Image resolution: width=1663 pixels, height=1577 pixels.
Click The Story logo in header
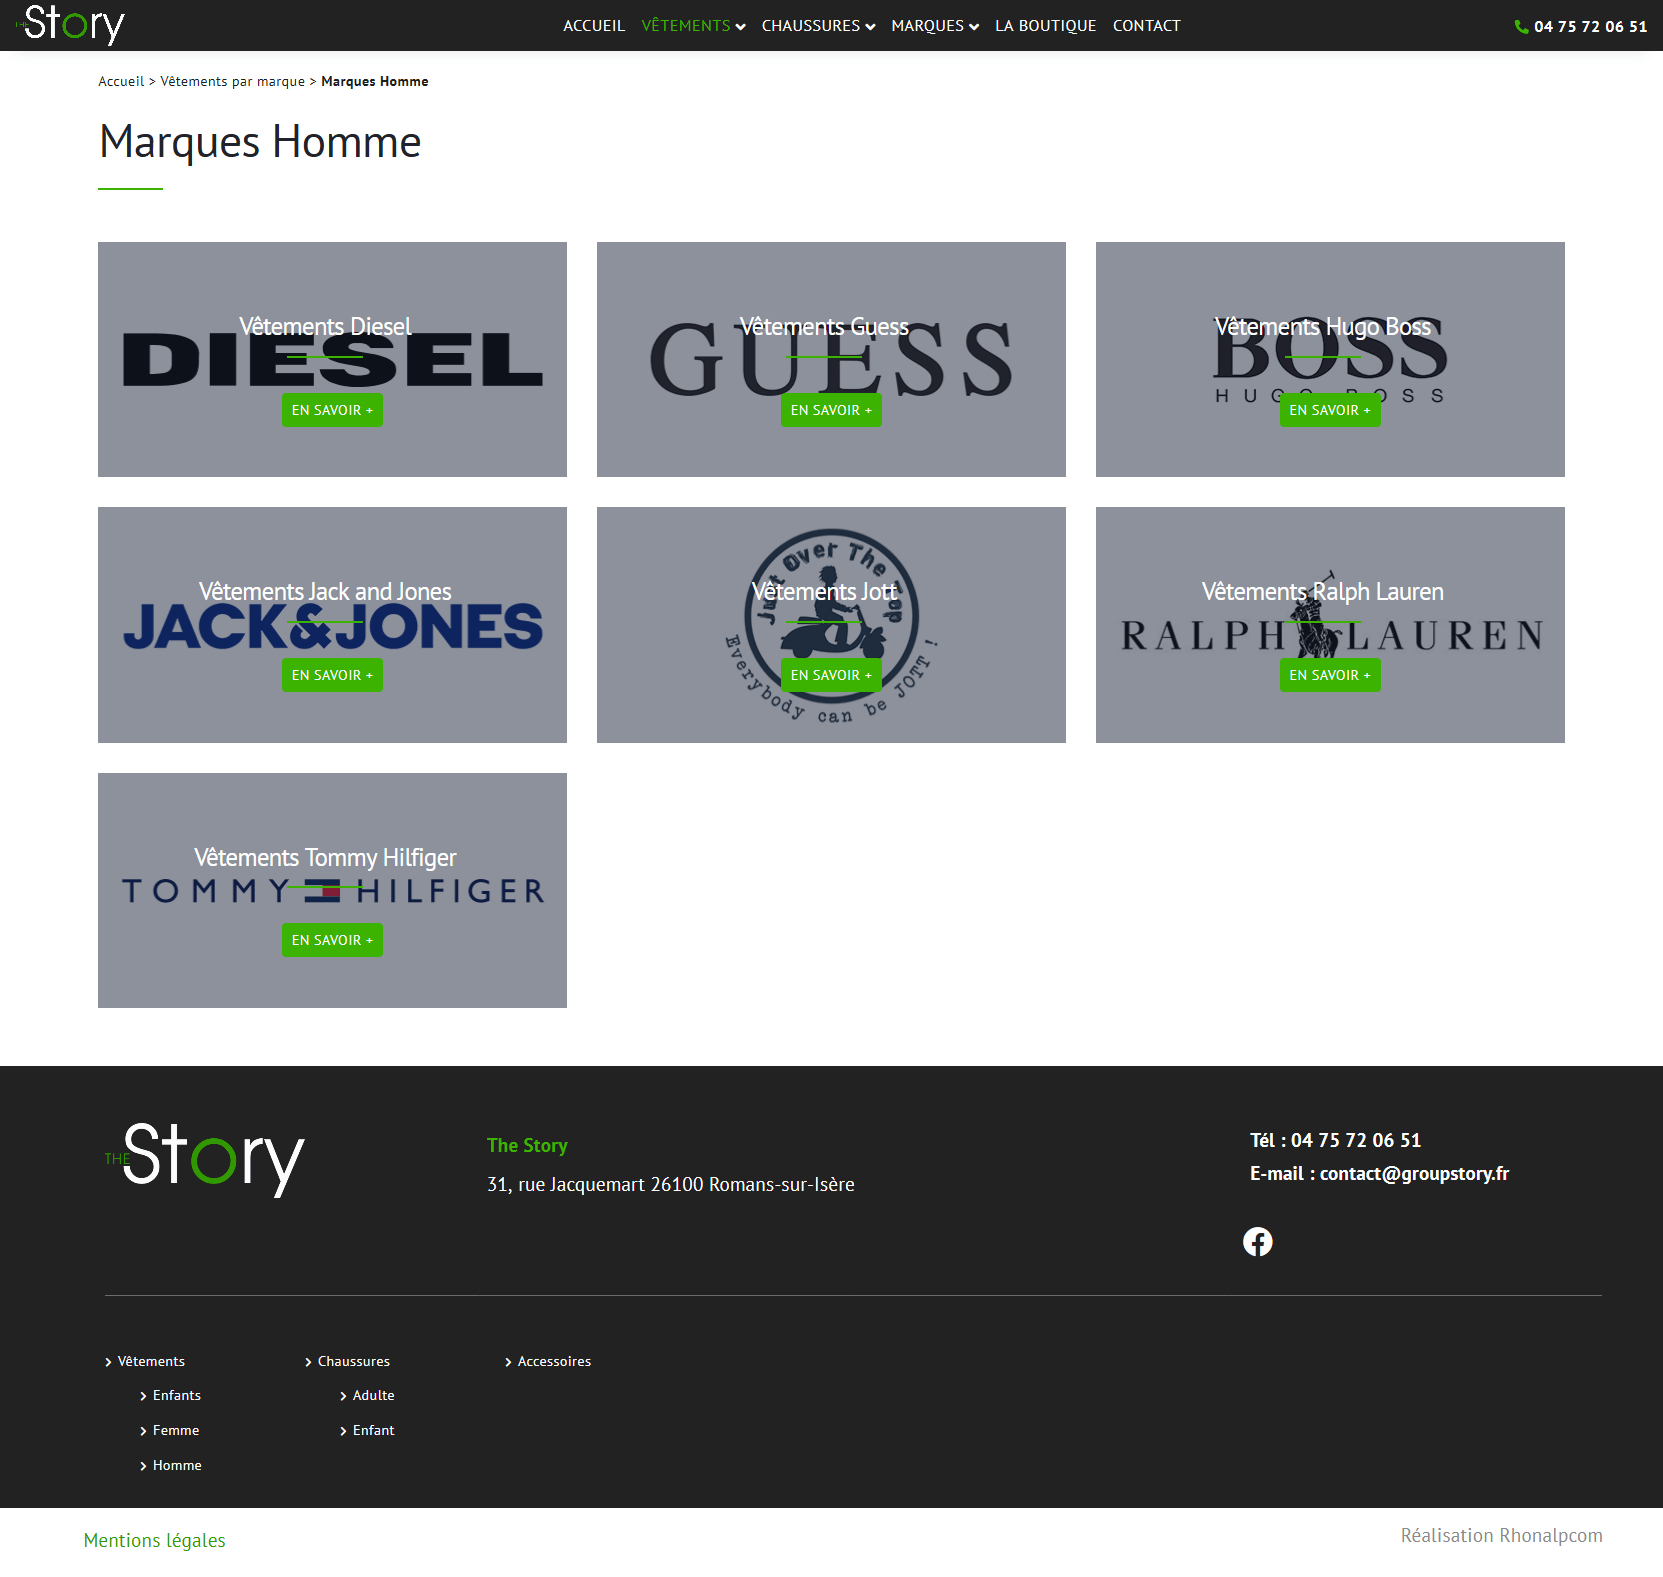click(70, 24)
